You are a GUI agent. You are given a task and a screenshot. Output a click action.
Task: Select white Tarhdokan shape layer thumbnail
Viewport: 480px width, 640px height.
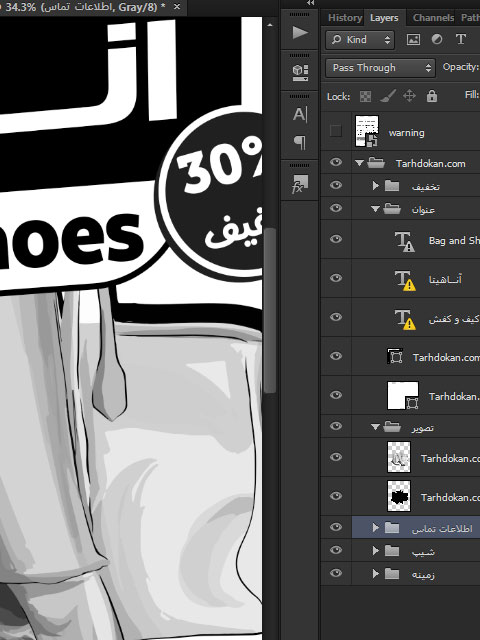coord(402,395)
